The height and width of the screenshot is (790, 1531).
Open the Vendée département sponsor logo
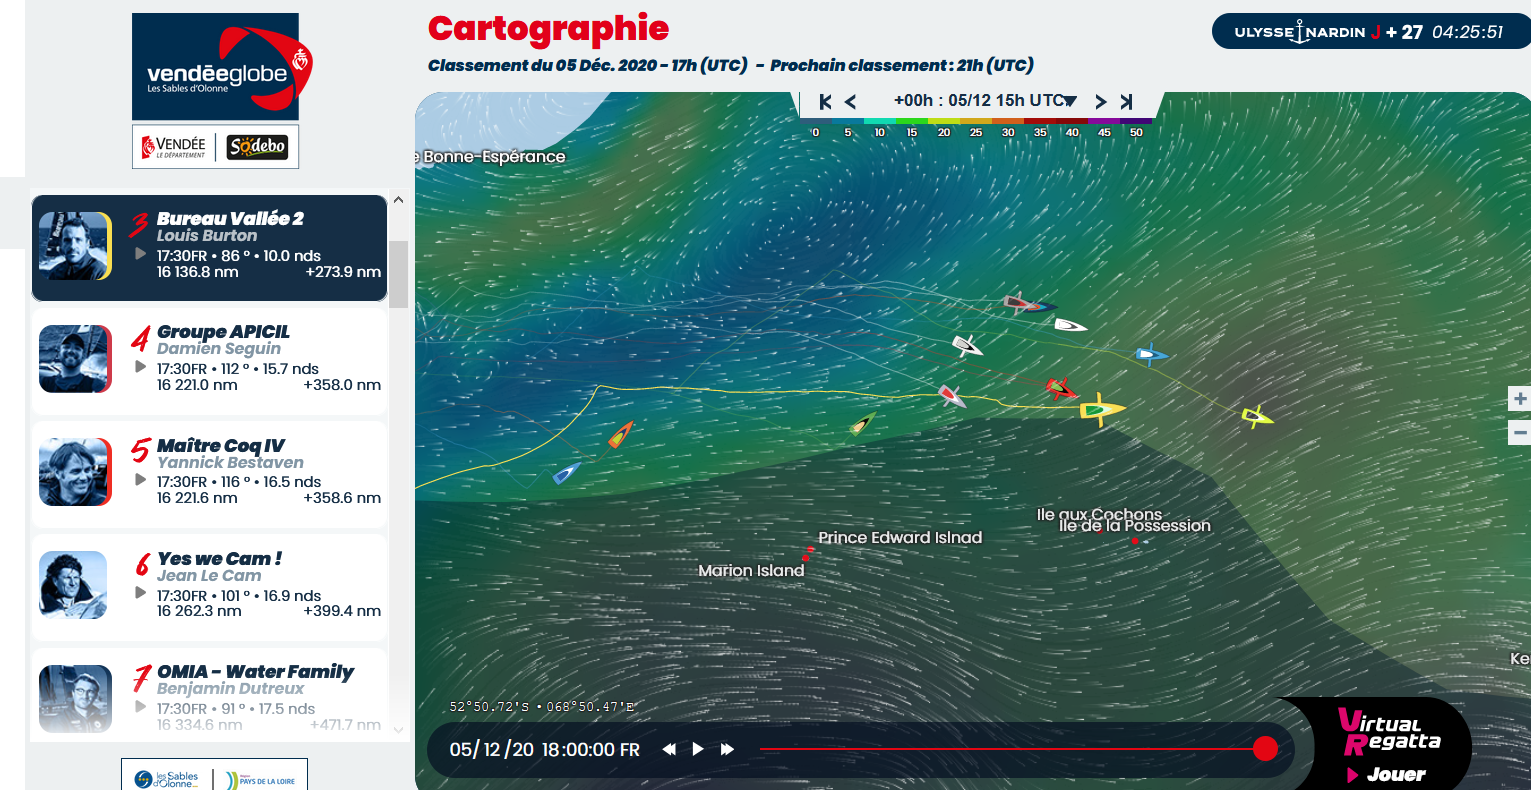click(x=173, y=147)
